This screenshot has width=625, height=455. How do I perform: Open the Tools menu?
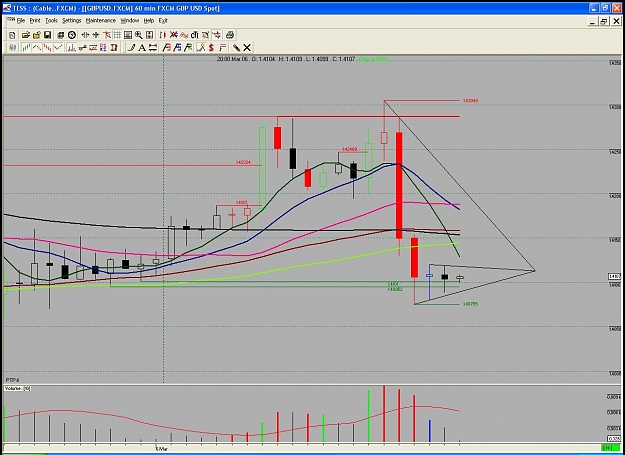tap(51, 21)
